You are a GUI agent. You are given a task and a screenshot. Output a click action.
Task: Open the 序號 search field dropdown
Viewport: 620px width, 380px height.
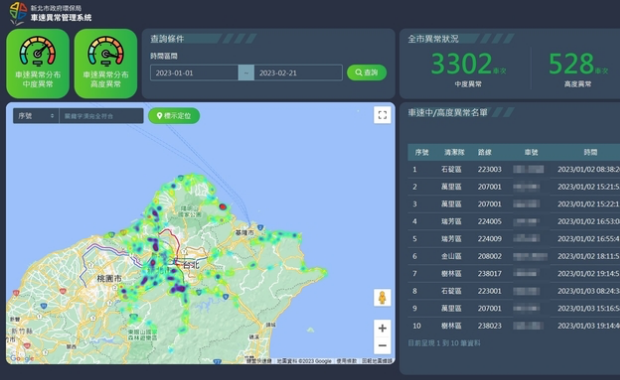point(36,116)
